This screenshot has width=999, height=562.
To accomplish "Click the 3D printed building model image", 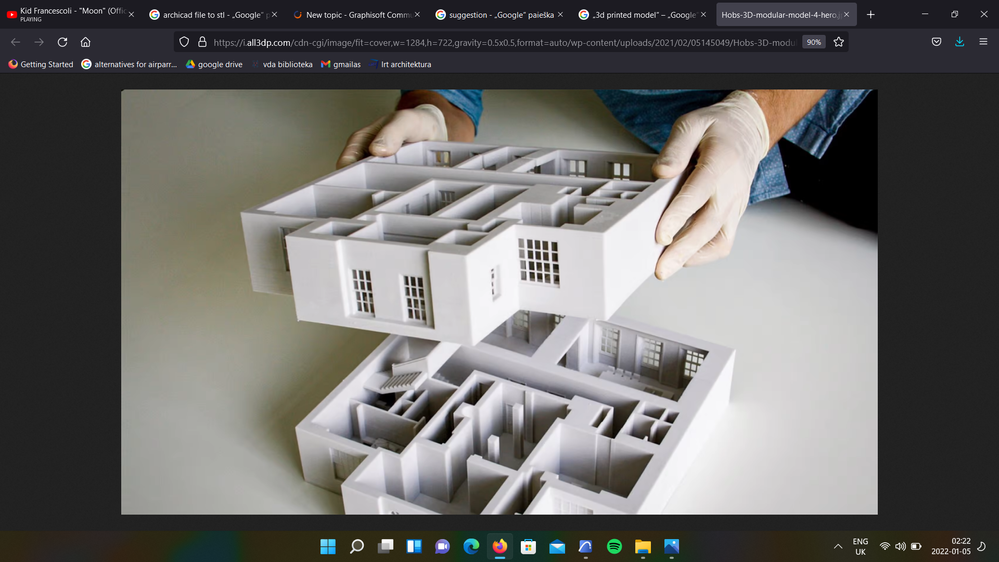I will pos(500,301).
